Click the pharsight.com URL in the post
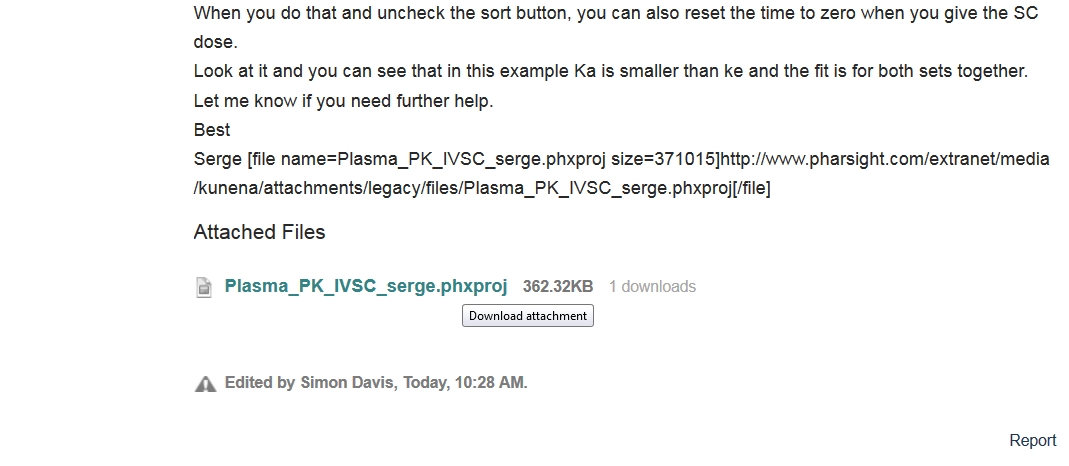The image size is (1069, 466). [x=885, y=159]
